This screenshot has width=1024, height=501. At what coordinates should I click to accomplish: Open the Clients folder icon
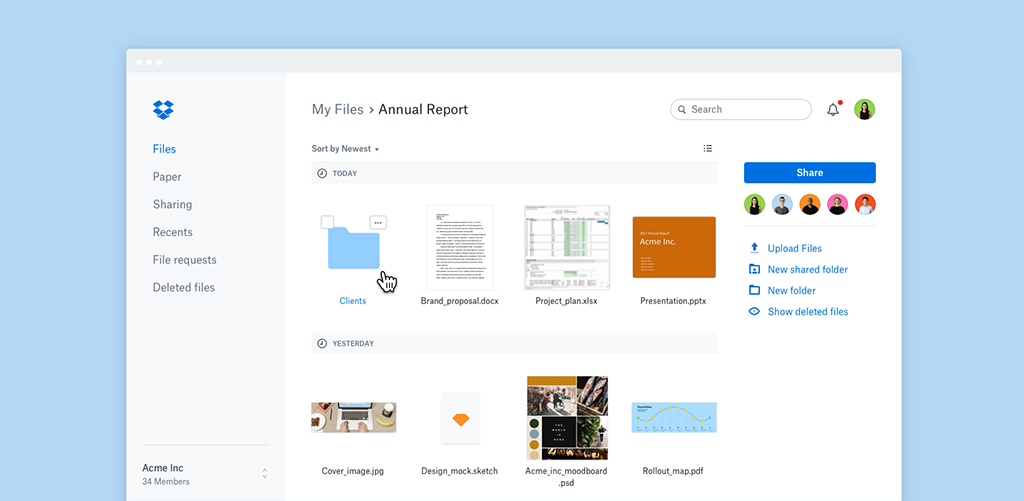pos(353,249)
